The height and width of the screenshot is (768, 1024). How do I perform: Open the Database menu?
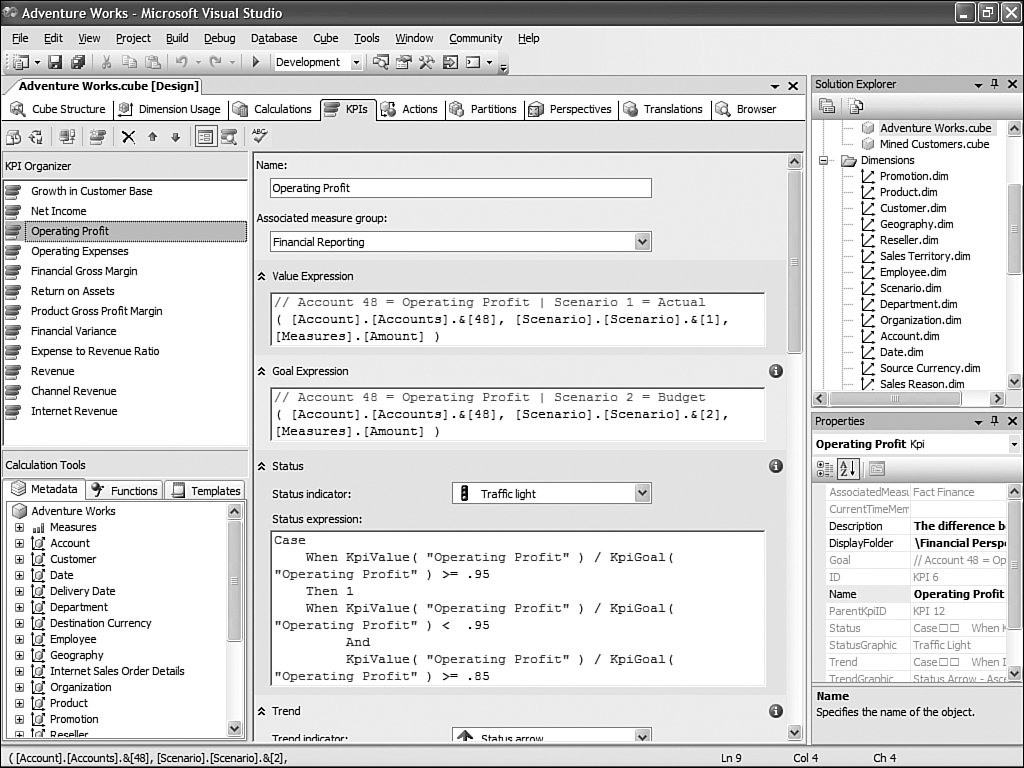[274, 38]
